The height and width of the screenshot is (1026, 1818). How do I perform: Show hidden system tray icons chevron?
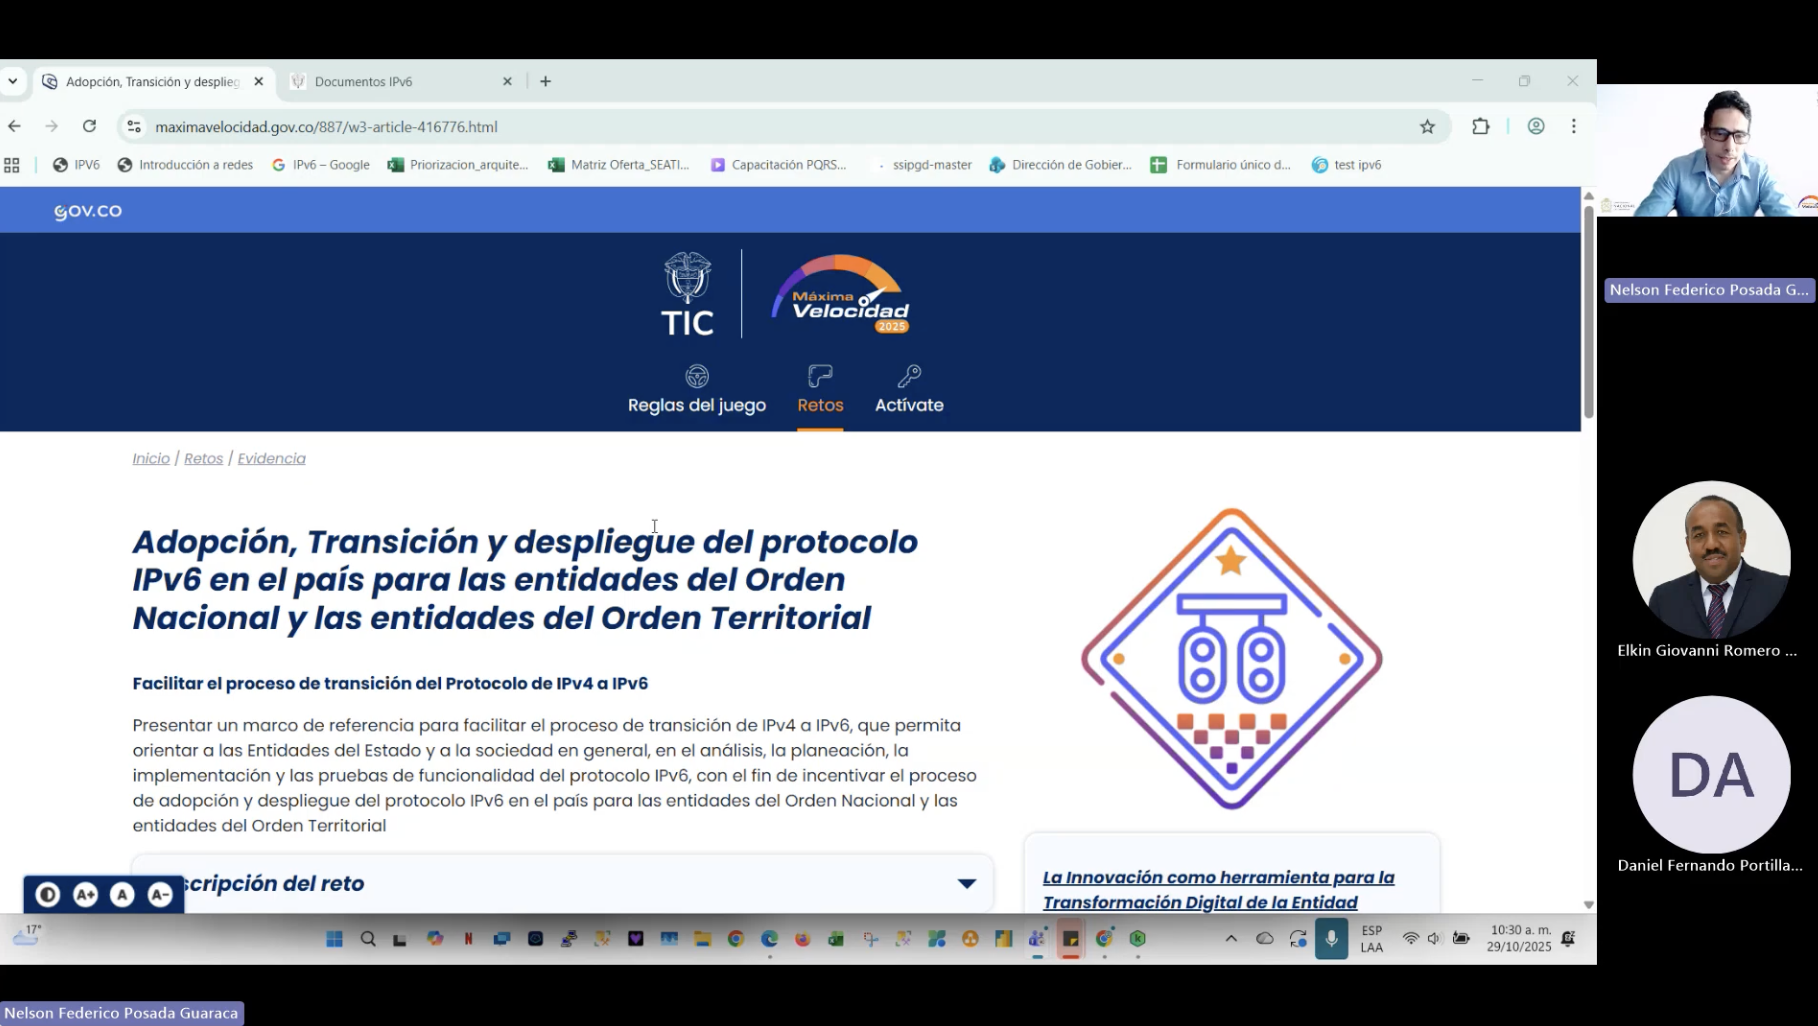tap(1231, 938)
